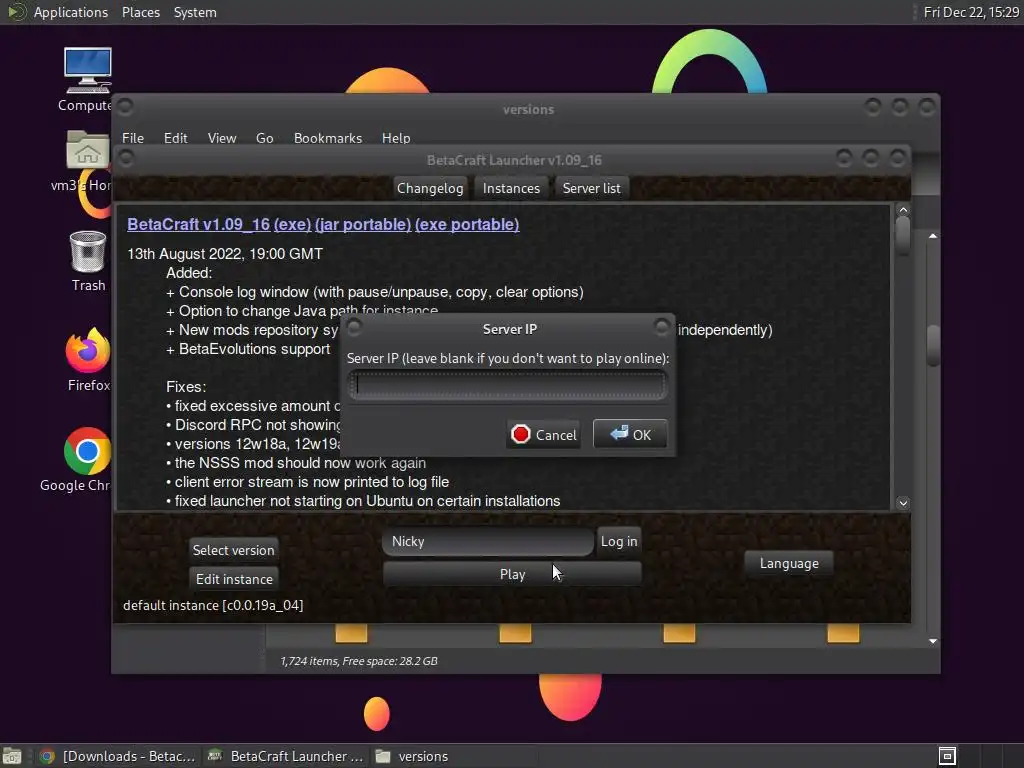This screenshot has width=1024, height=768.
Task: Click the workspace switcher icon in bottom panel
Action: pyautogui.click(x=947, y=756)
